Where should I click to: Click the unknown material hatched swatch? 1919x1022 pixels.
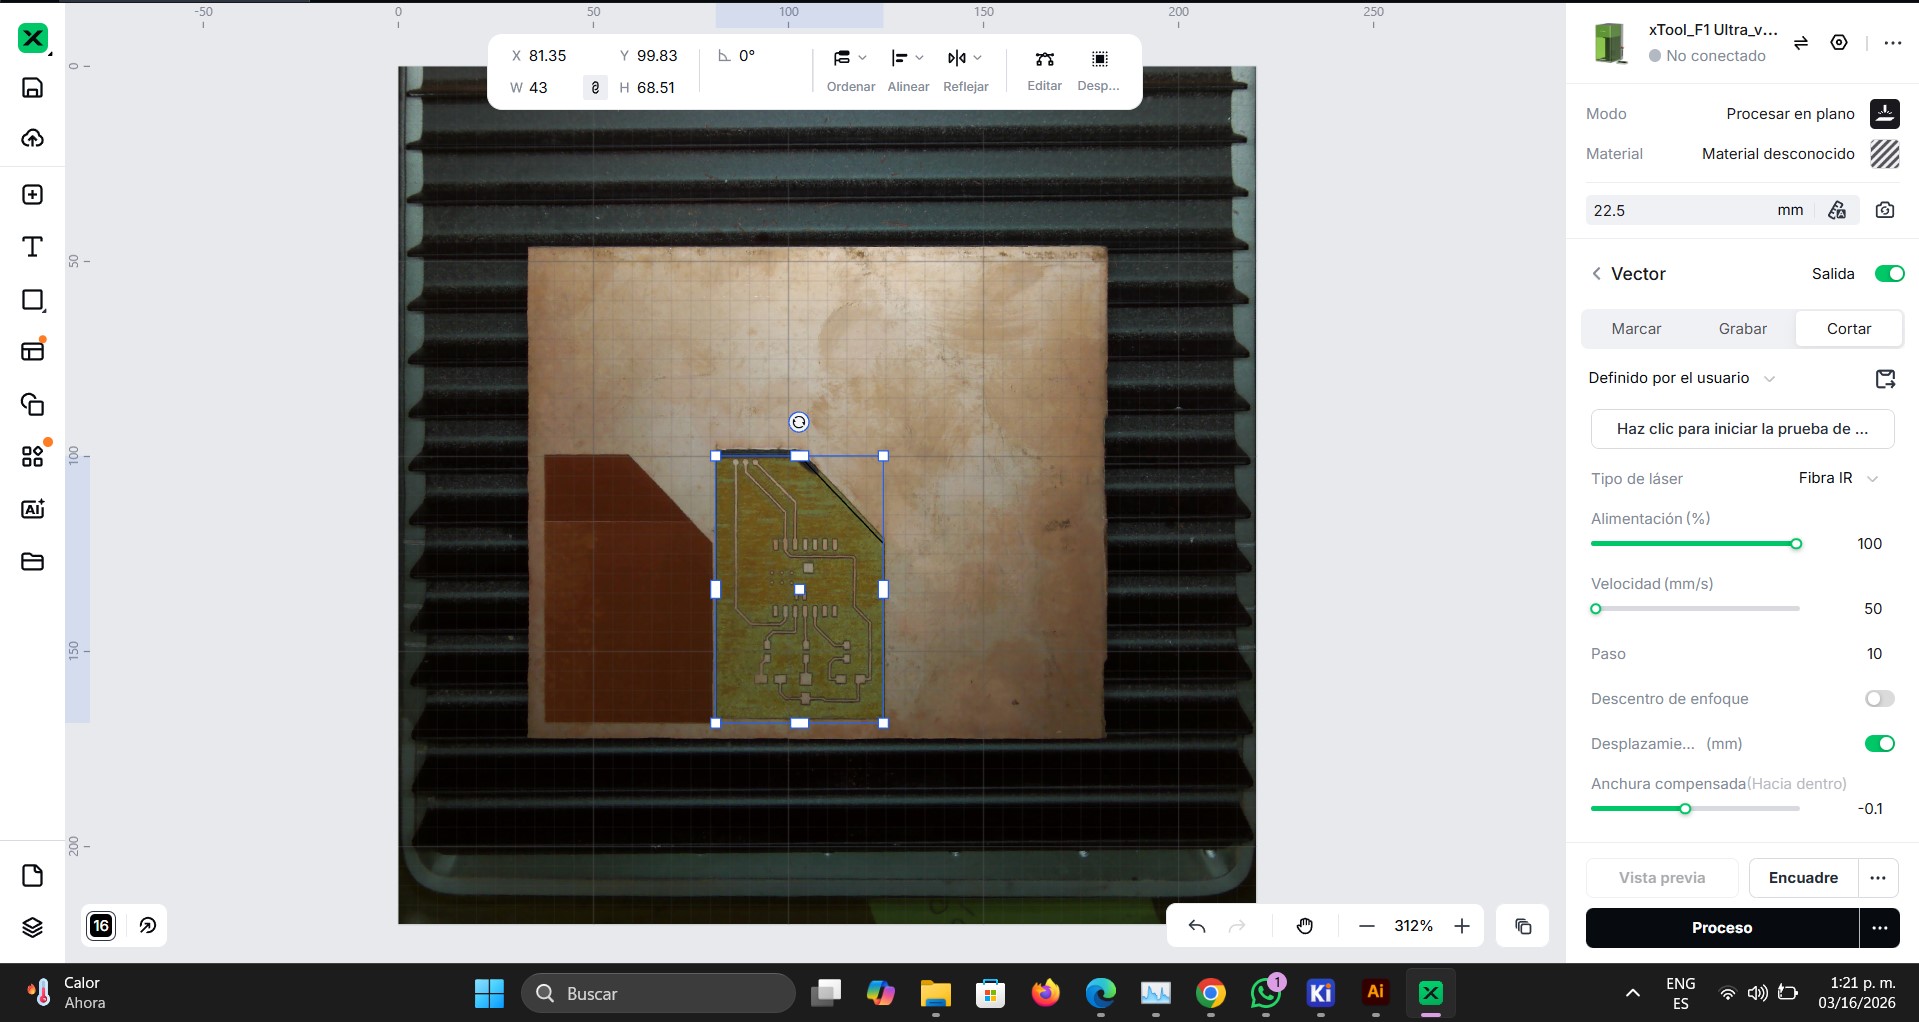[x=1885, y=154]
